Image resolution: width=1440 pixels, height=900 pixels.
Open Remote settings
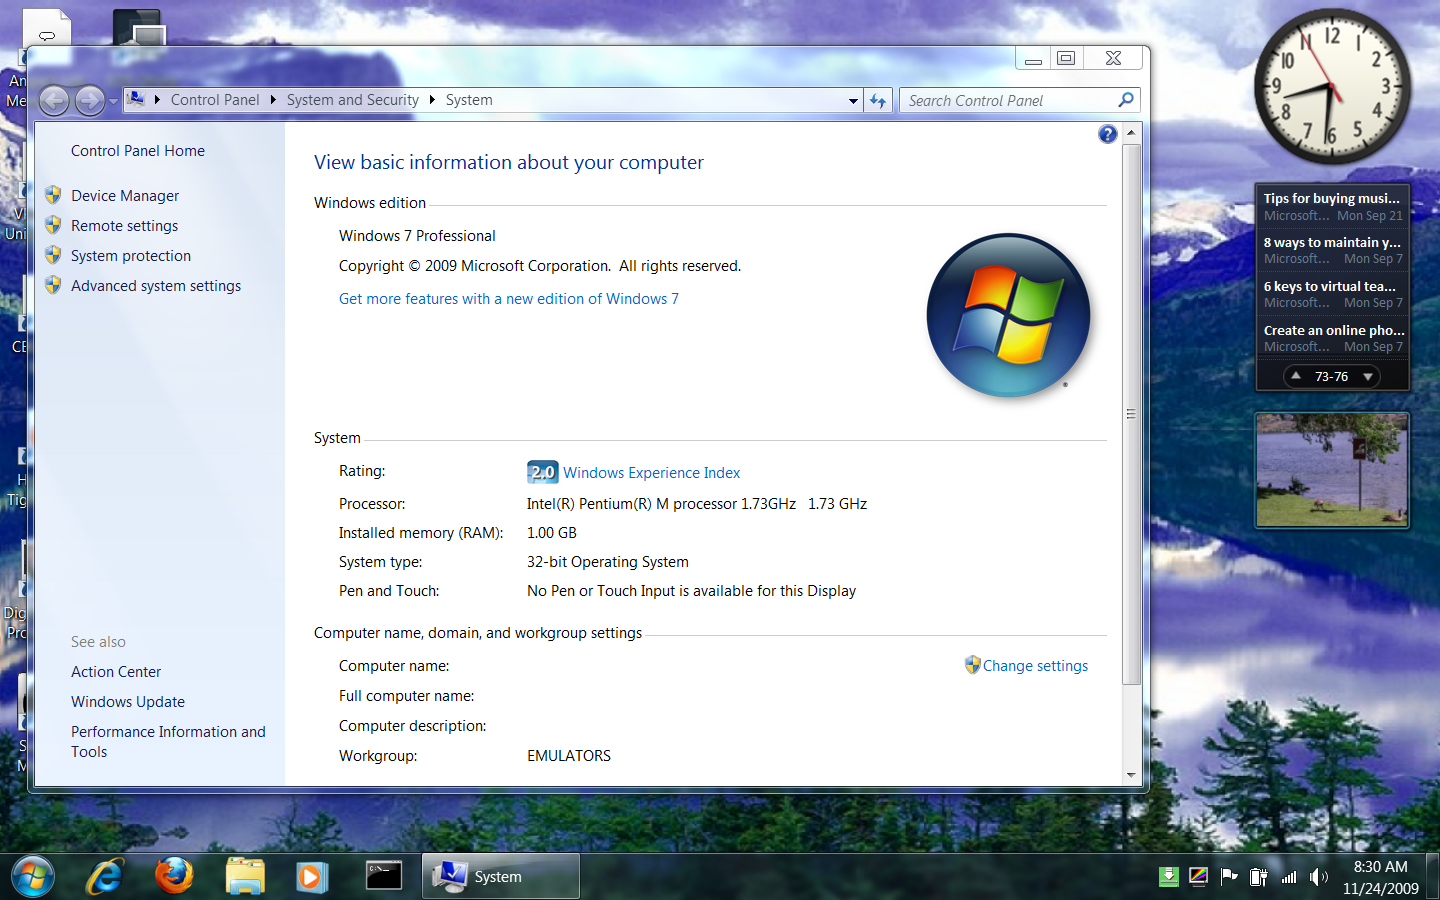125,226
